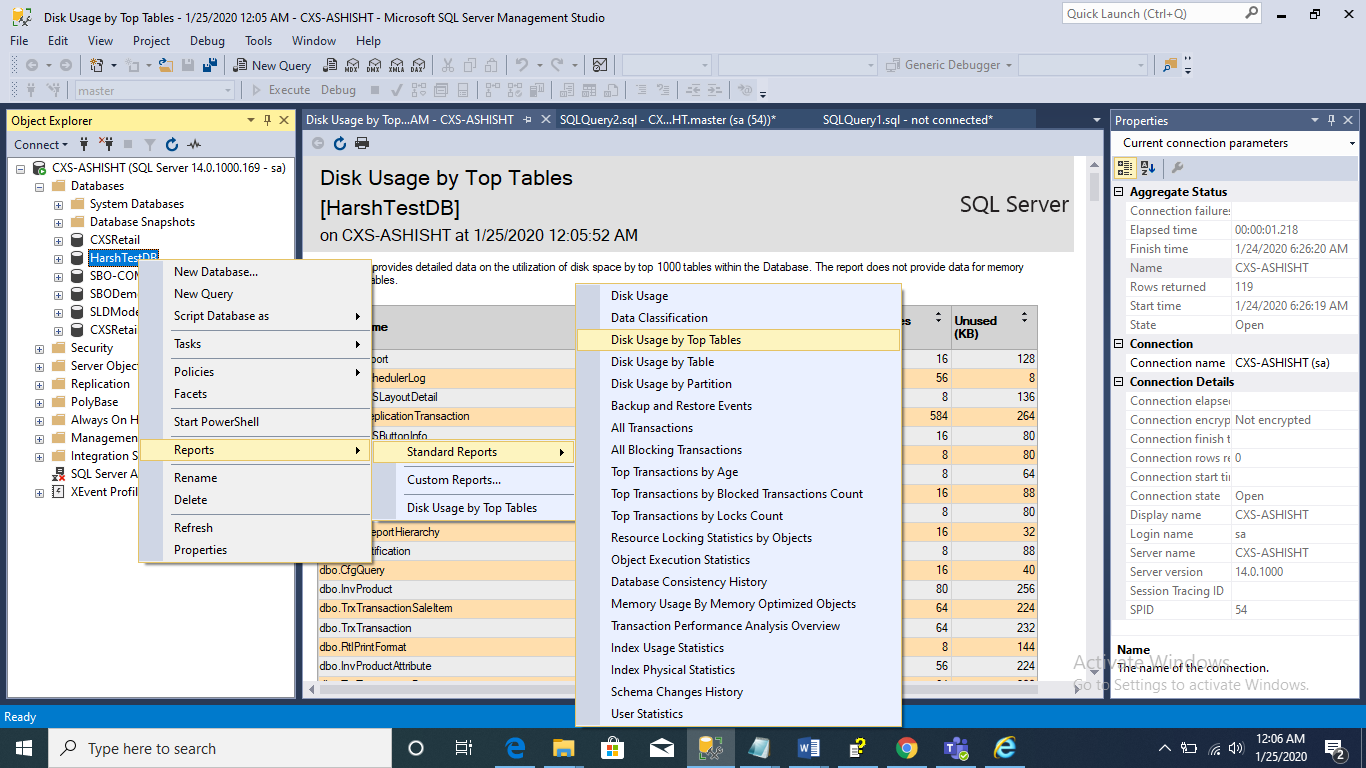Click the DAX query toolbar icon

pyautogui.click(x=419, y=65)
